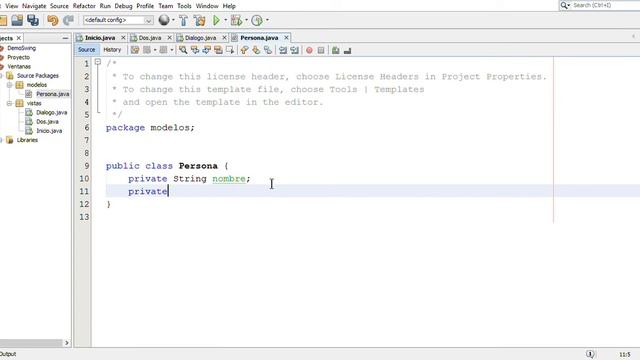Open the Window menu
640x360 pixels.
point(207,6)
